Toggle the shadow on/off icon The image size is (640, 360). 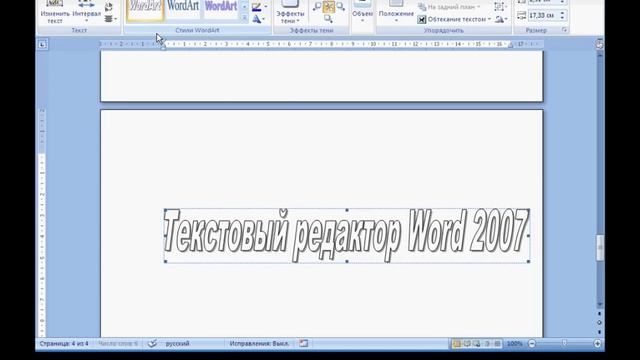[329, 7]
